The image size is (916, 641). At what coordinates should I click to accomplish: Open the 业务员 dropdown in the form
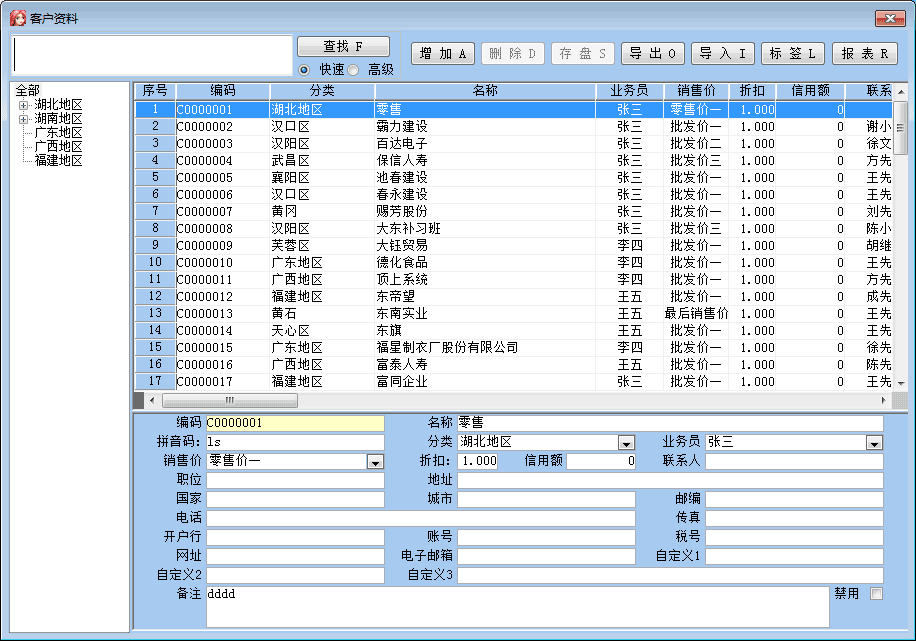874,443
